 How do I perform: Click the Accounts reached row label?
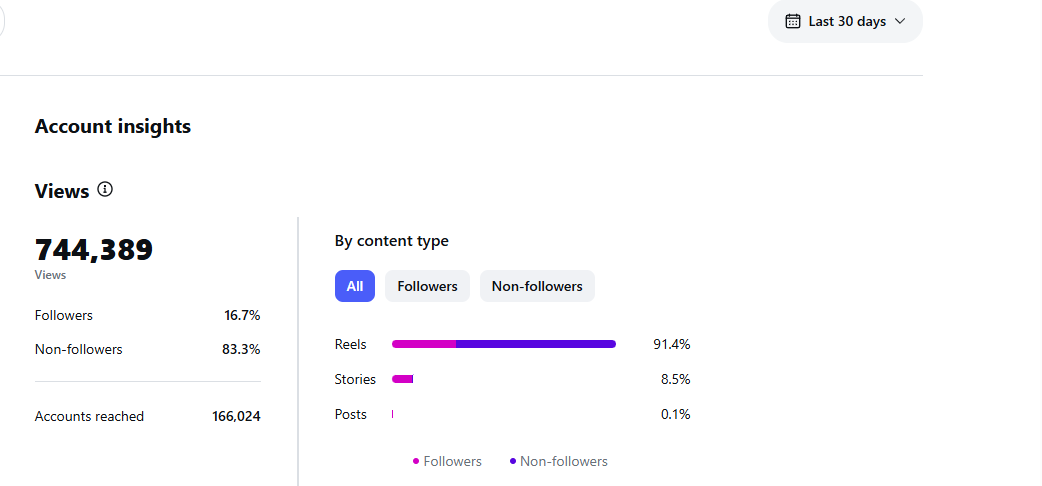tap(89, 416)
